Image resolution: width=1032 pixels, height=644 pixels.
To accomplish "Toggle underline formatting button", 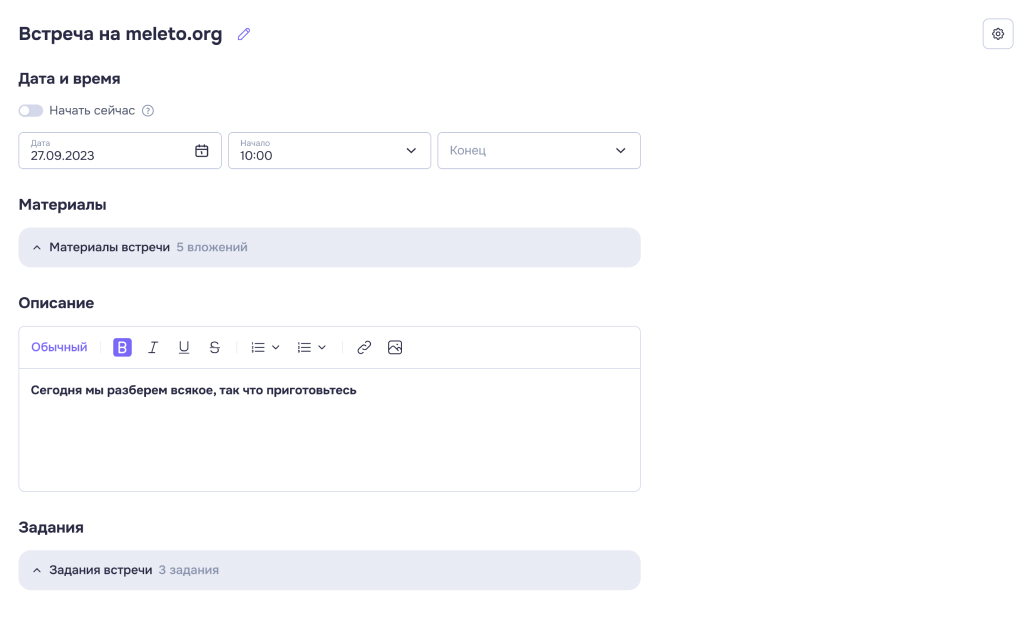I will click(184, 347).
